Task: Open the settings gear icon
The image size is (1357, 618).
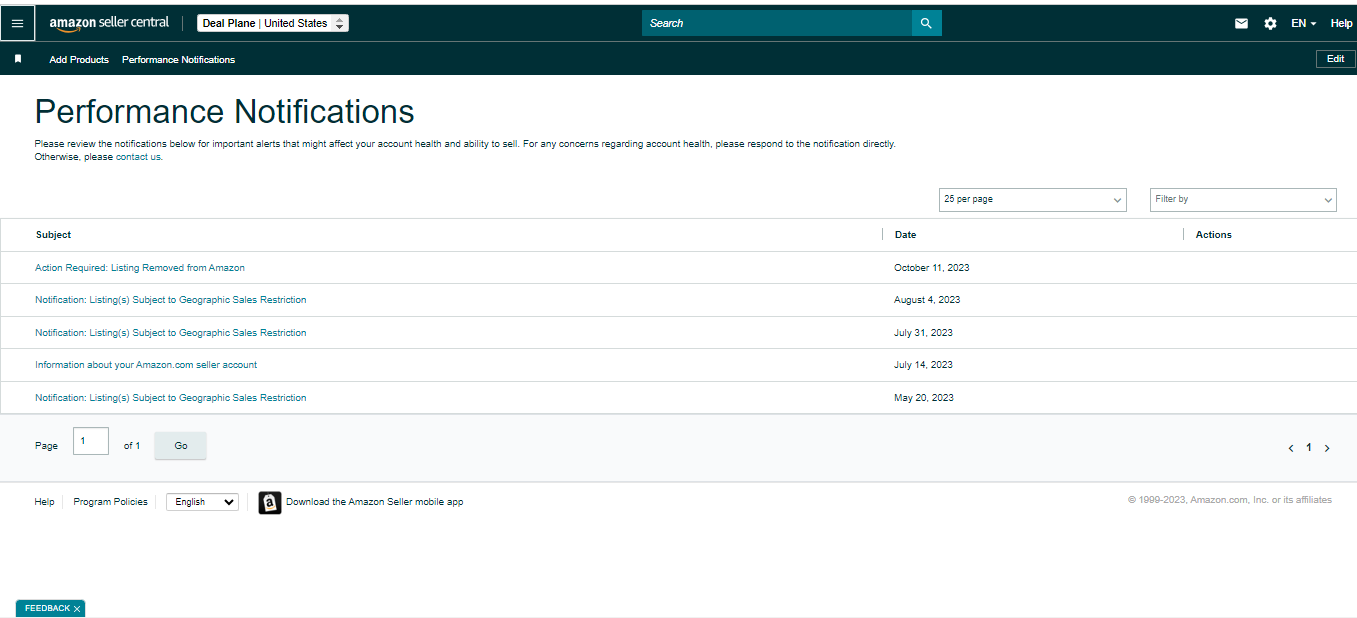Action: (x=1270, y=23)
